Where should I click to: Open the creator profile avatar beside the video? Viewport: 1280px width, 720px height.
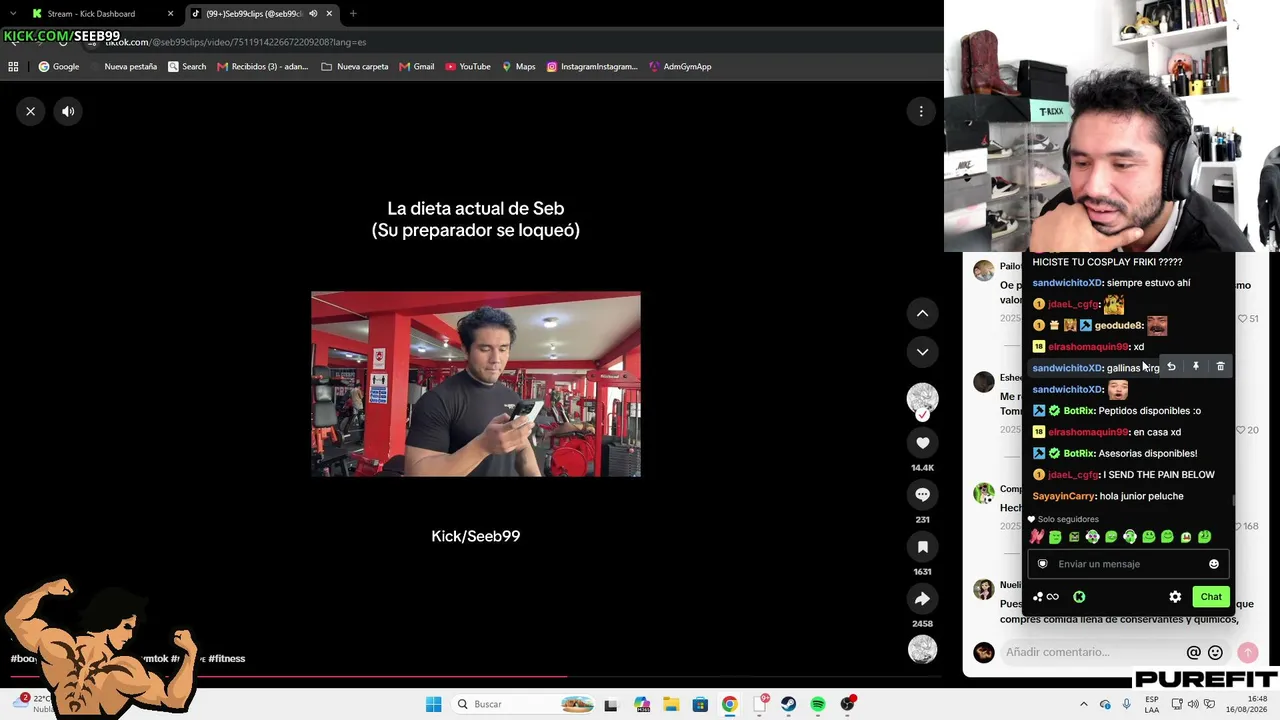[922, 399]
